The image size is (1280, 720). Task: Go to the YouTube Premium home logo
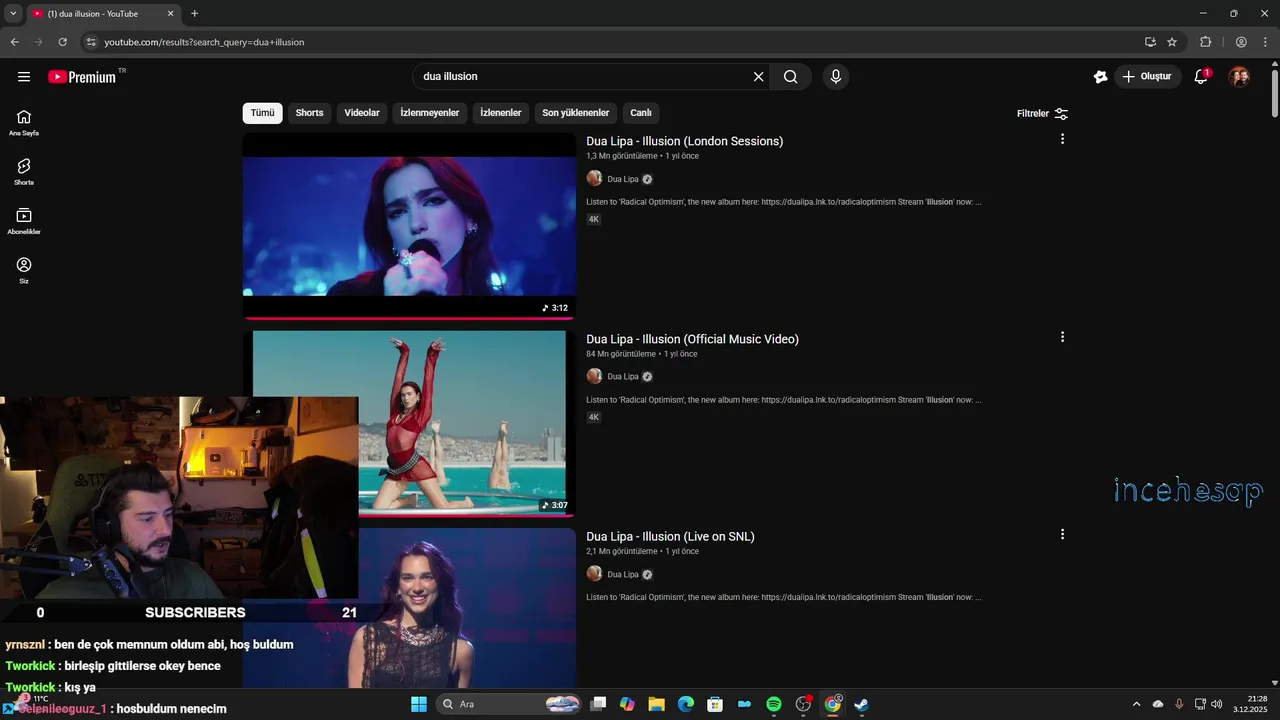coord(83,77)
